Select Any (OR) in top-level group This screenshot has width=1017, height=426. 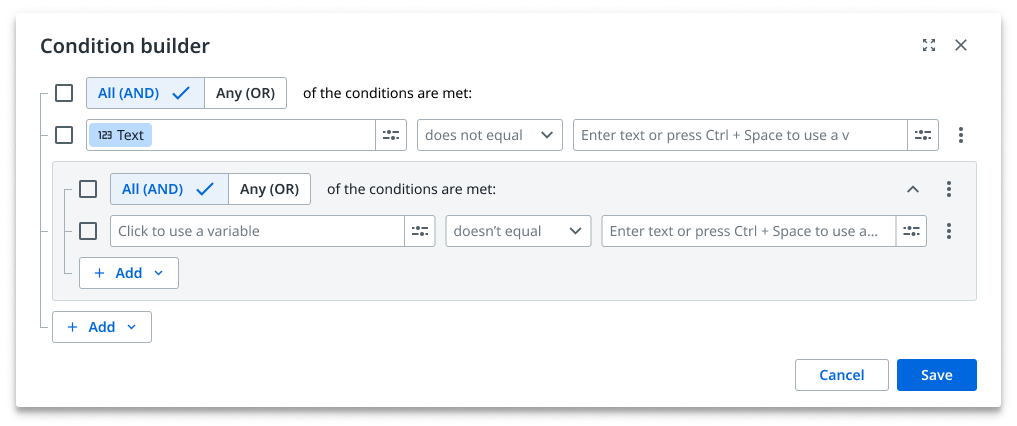[x=245, y=93]
